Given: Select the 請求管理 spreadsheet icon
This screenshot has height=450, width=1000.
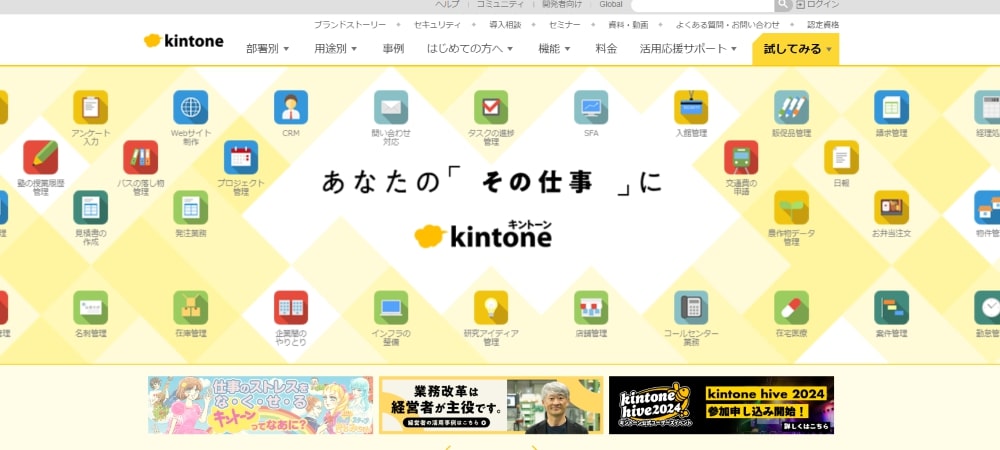Looking at the screenshot, I should point(892,107).
